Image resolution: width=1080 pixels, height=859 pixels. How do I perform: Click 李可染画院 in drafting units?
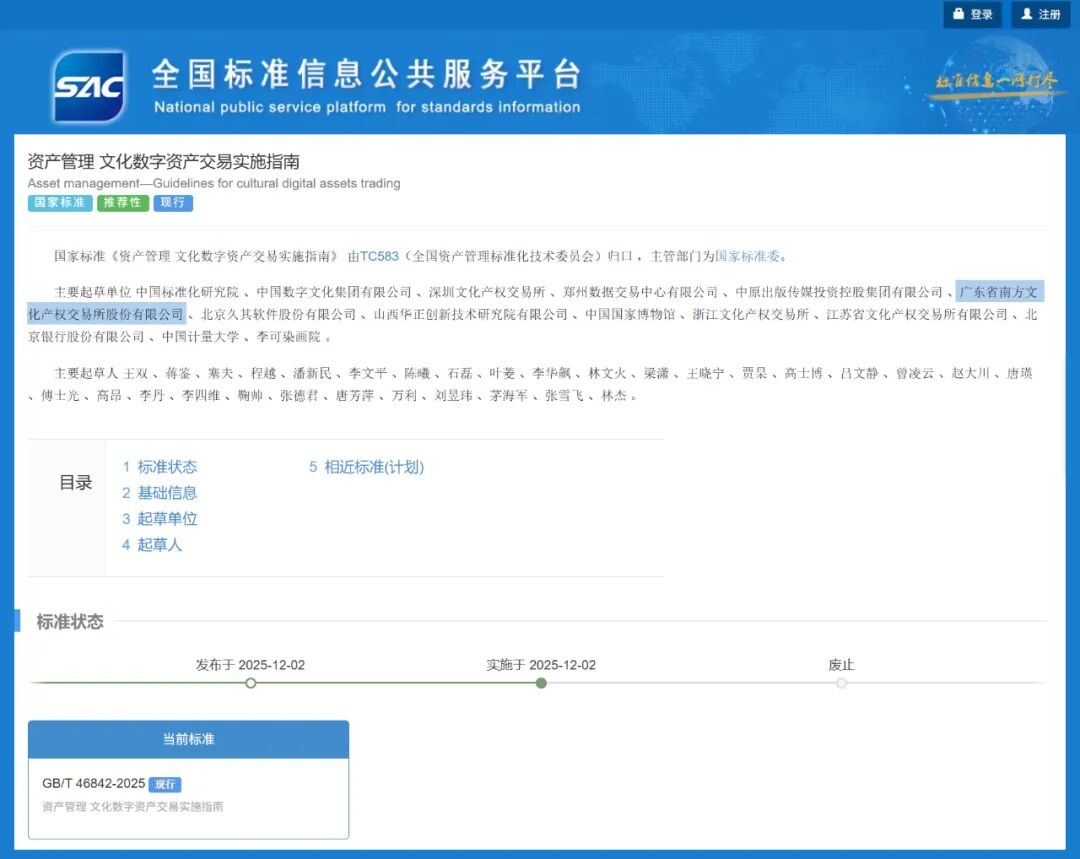pyautogui.click(x=289, y=337)
